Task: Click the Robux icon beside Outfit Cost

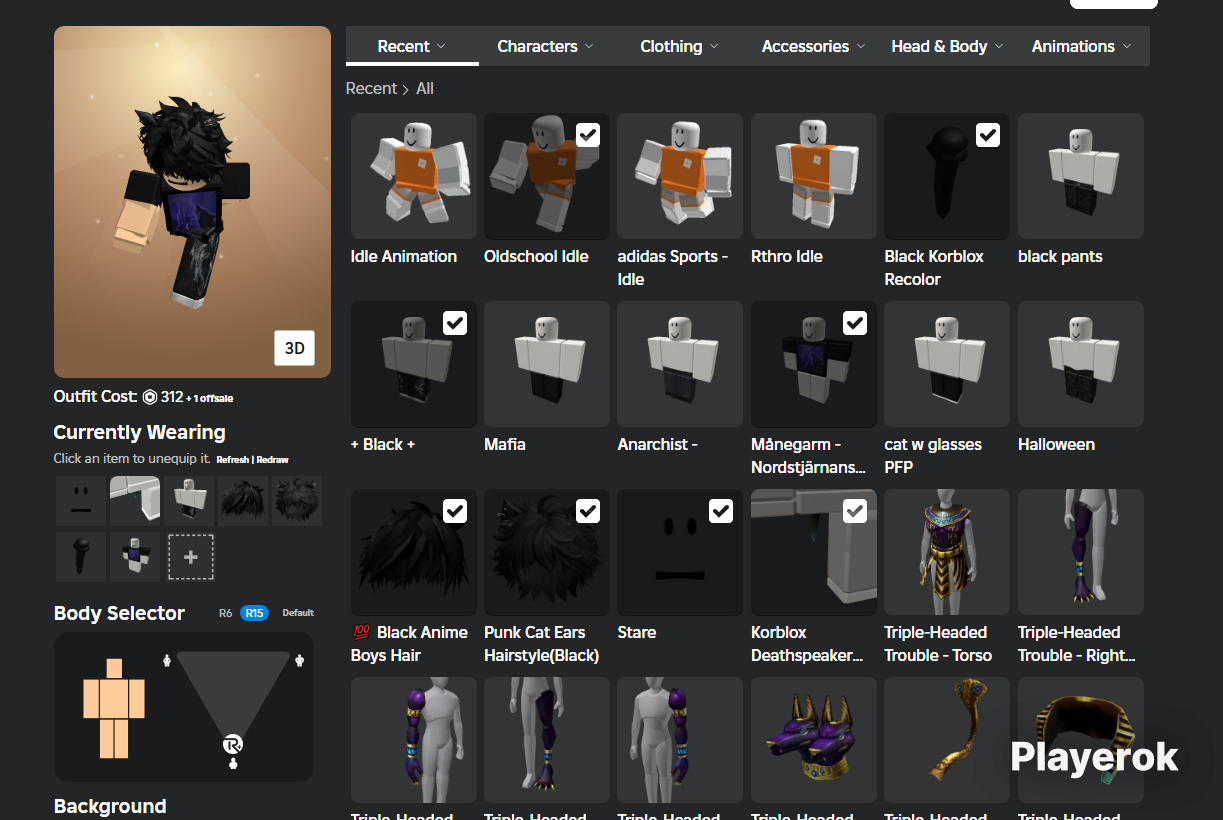Action: tap(150, 397)
